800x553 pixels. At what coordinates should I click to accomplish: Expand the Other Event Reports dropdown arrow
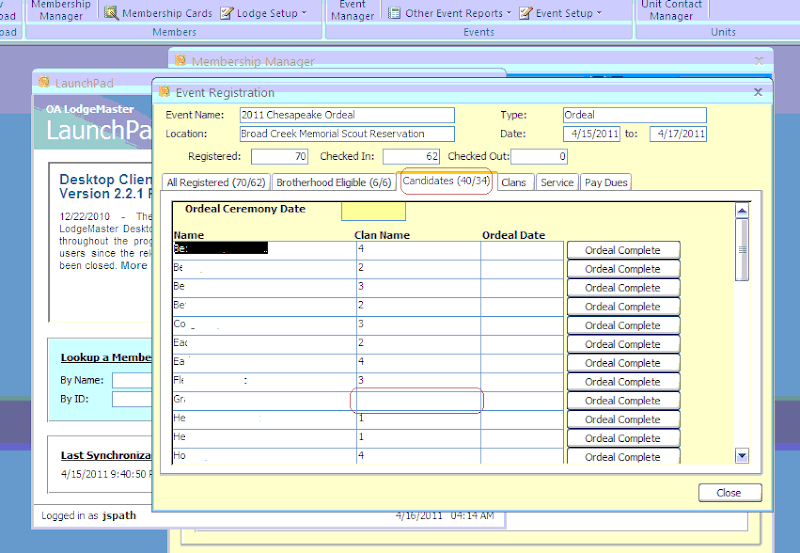[509, 13]
